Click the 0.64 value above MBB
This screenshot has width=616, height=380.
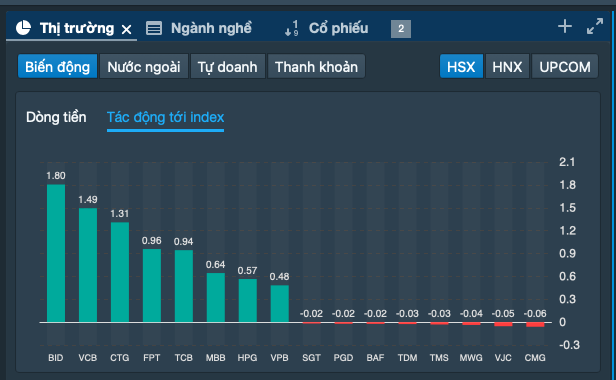click(216, 265)
